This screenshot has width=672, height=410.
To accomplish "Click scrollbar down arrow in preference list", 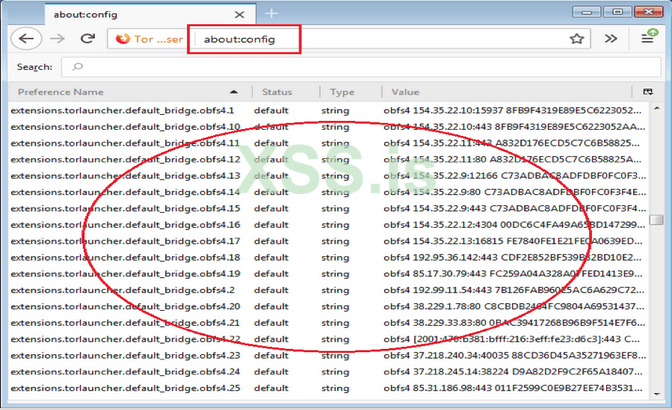I will [657, 393].
